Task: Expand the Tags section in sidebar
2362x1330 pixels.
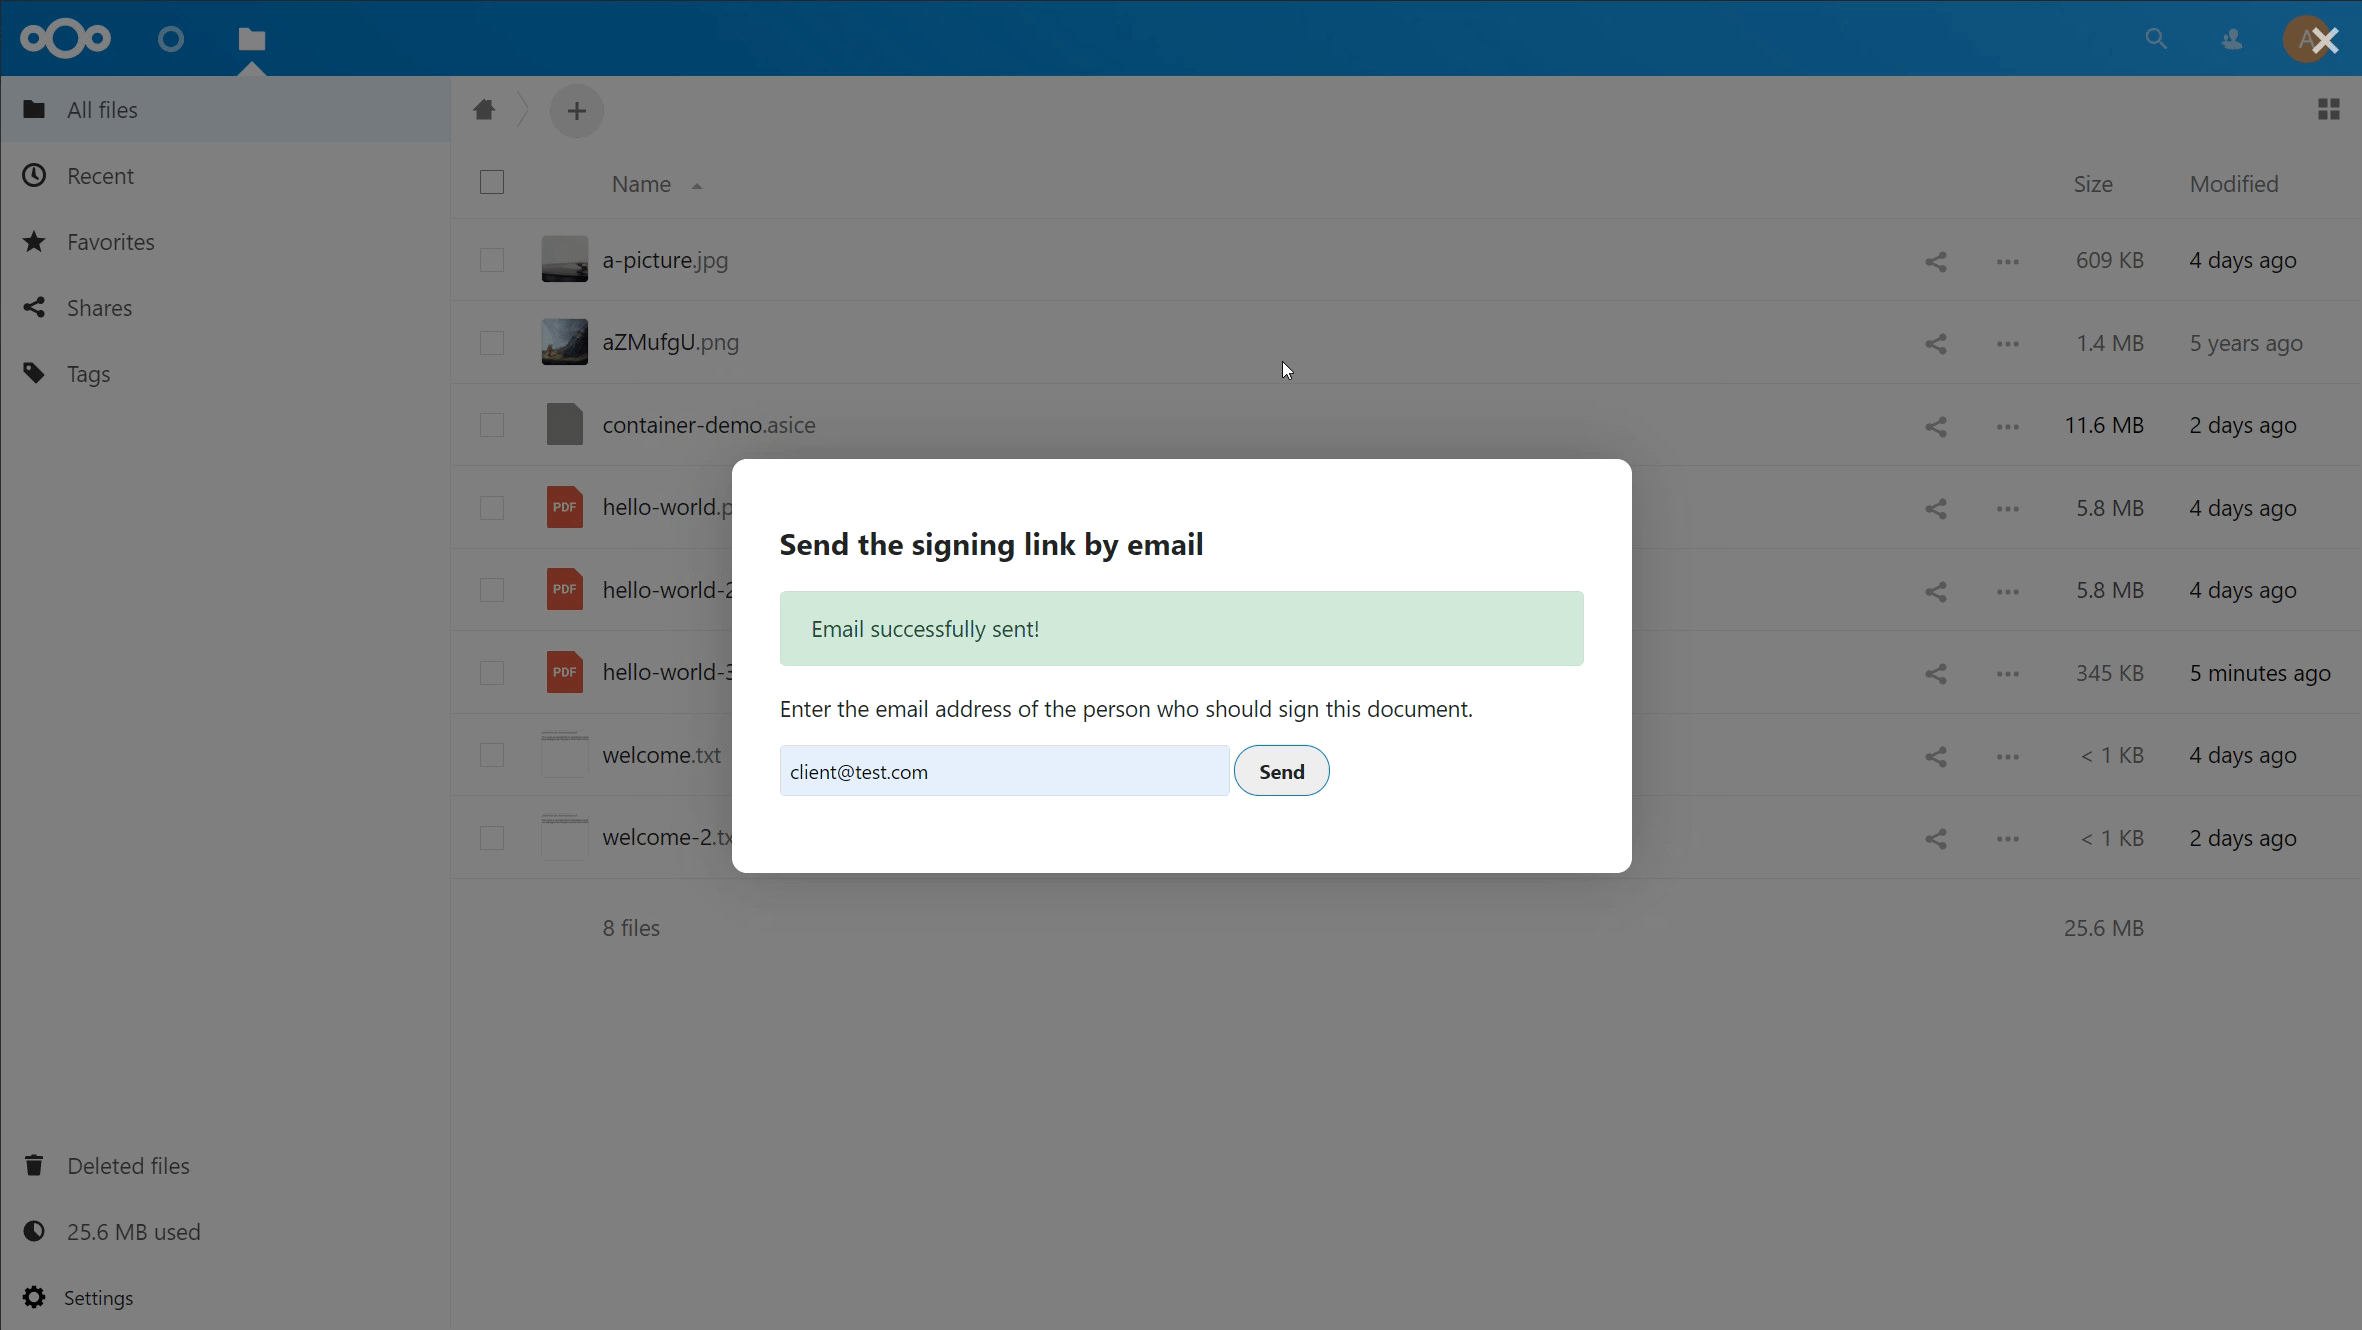Action: [x=88, y=373]
